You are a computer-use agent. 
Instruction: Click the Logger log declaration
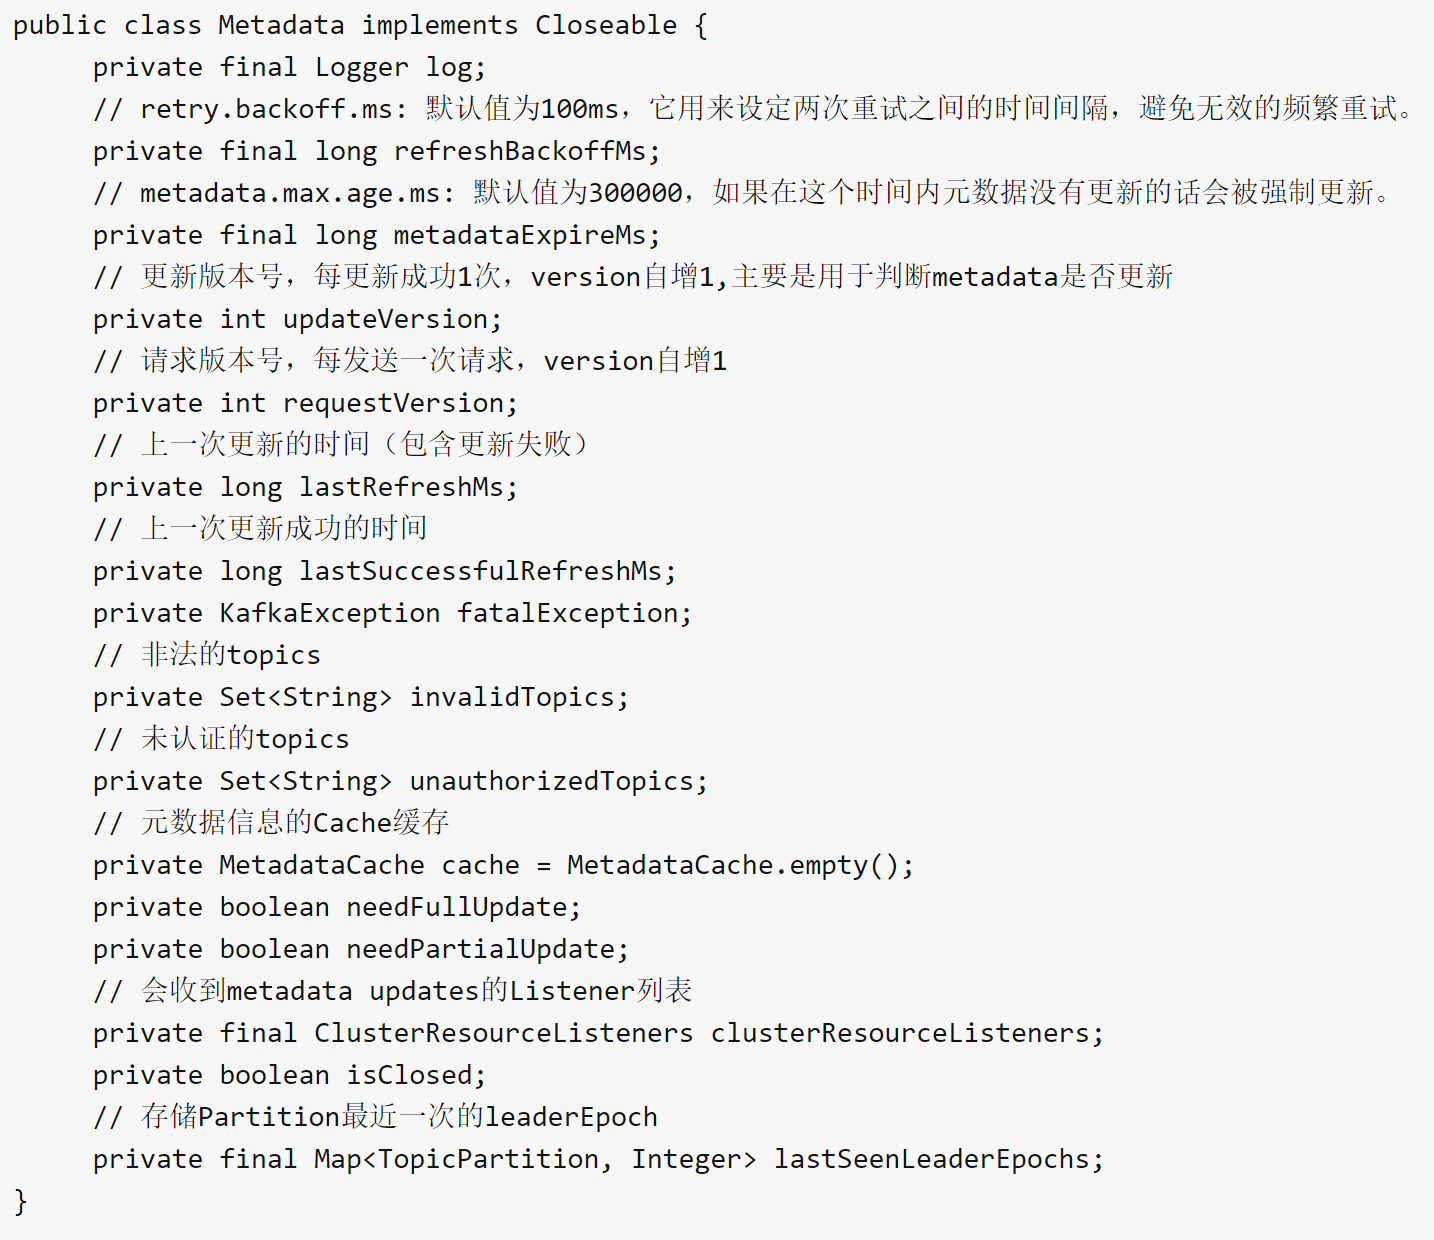click(290, 67)
